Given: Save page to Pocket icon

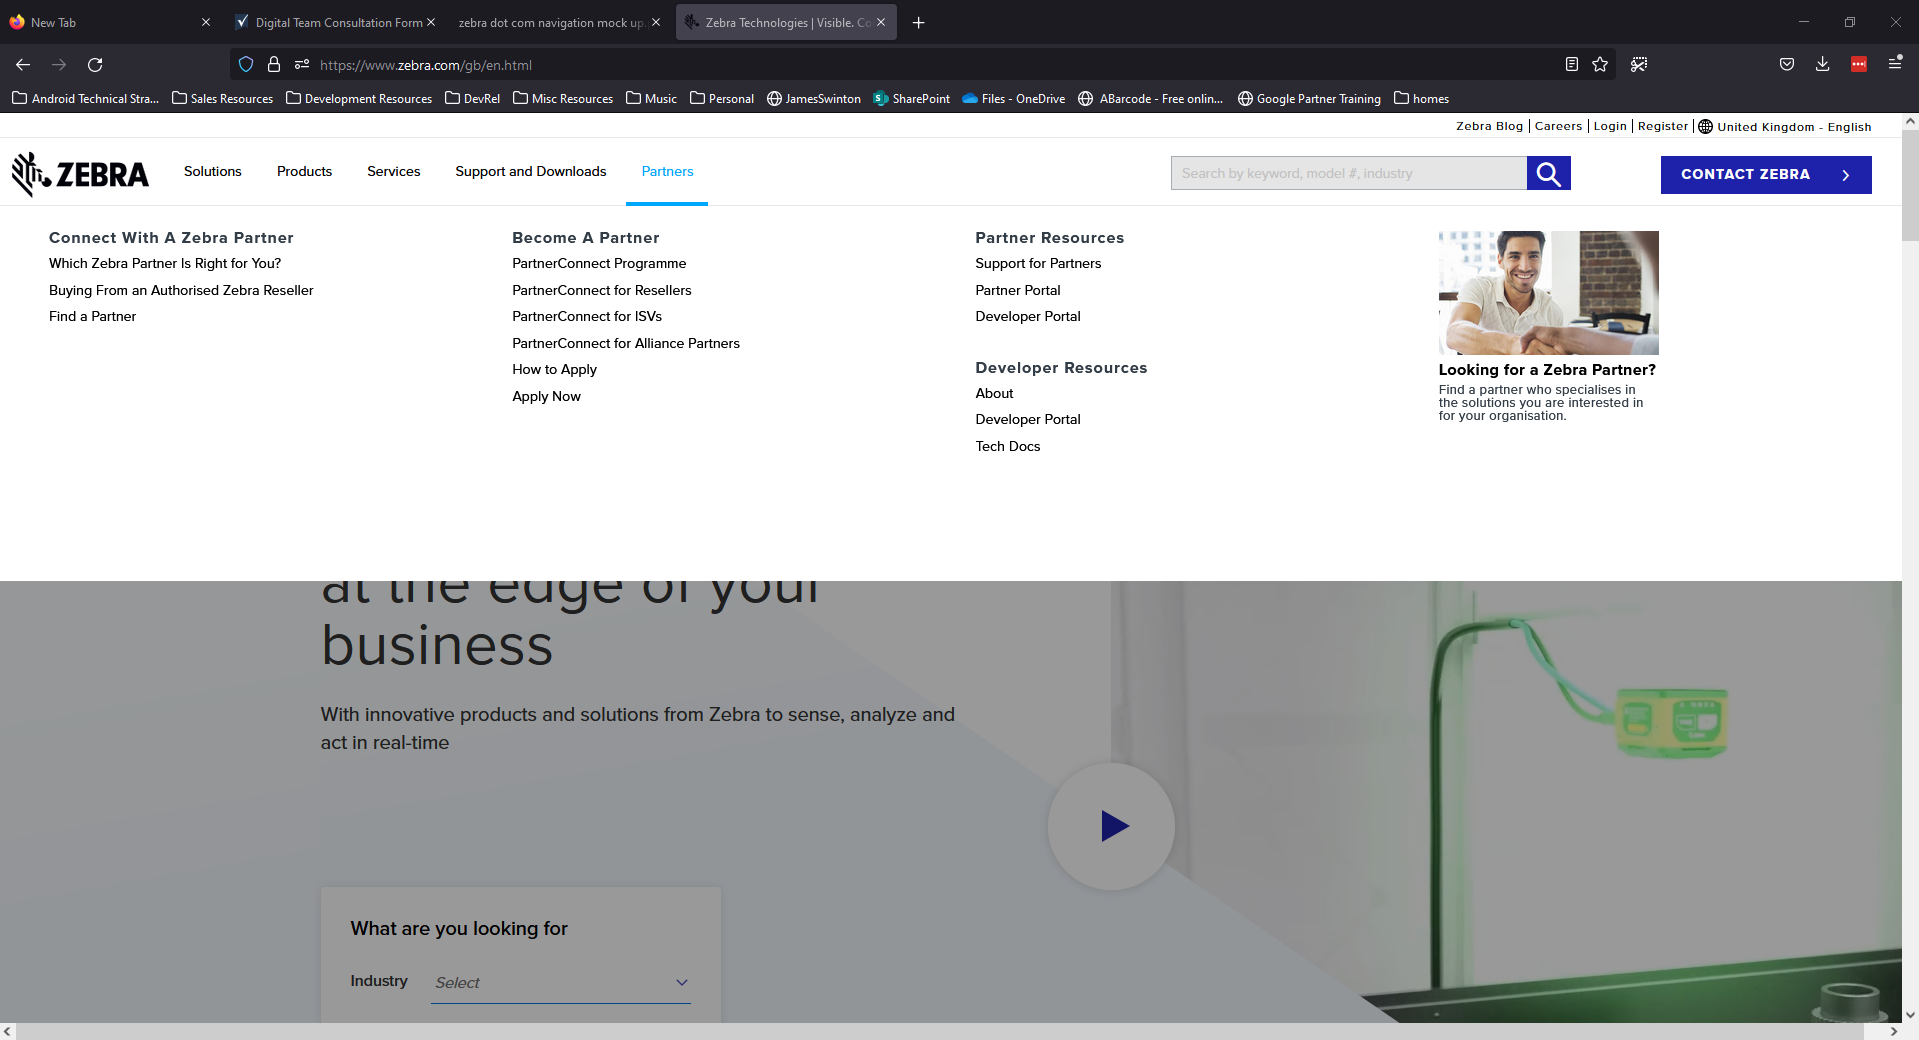Looking at the screenshot, I should 1786,65.
